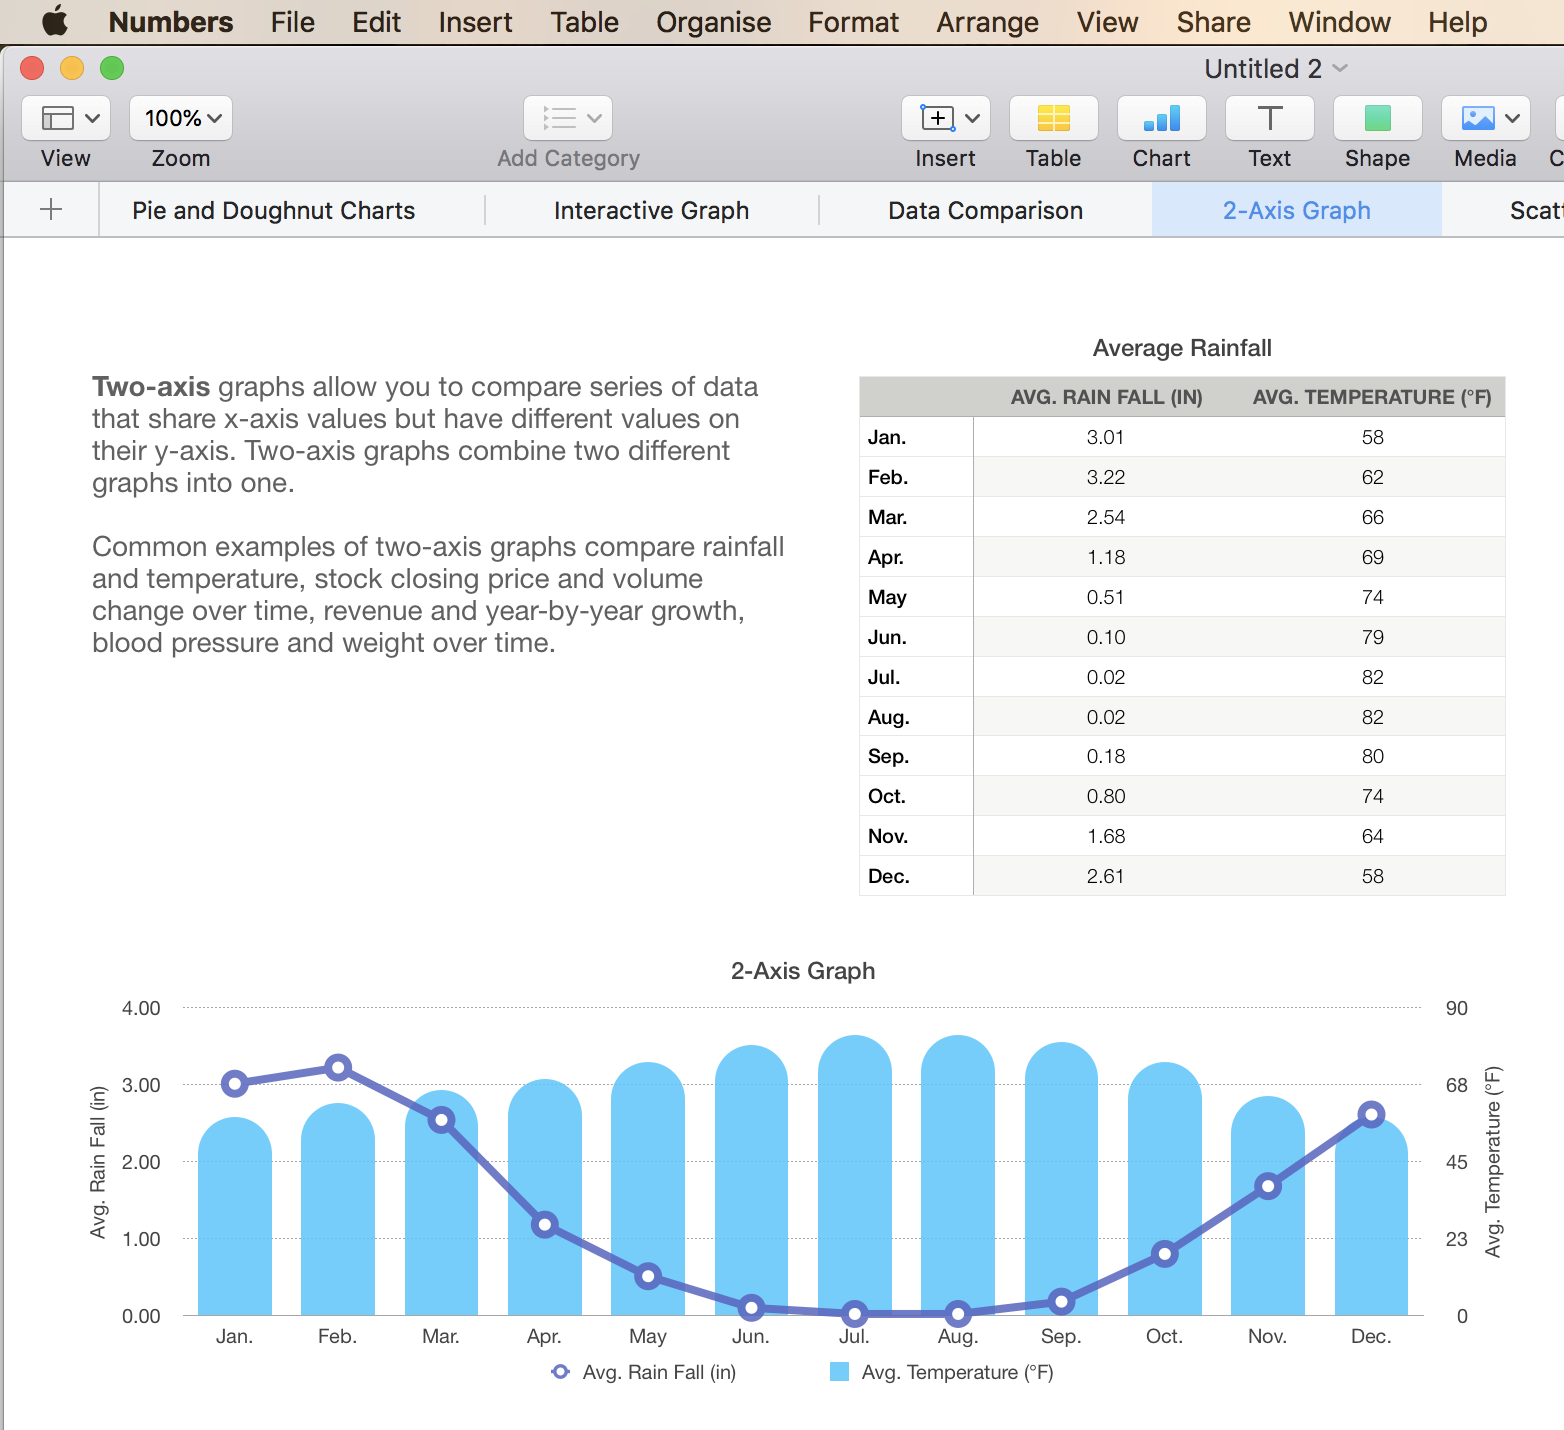
Task: Add a new sheet with plus button
Action: [x=51, y=209]
